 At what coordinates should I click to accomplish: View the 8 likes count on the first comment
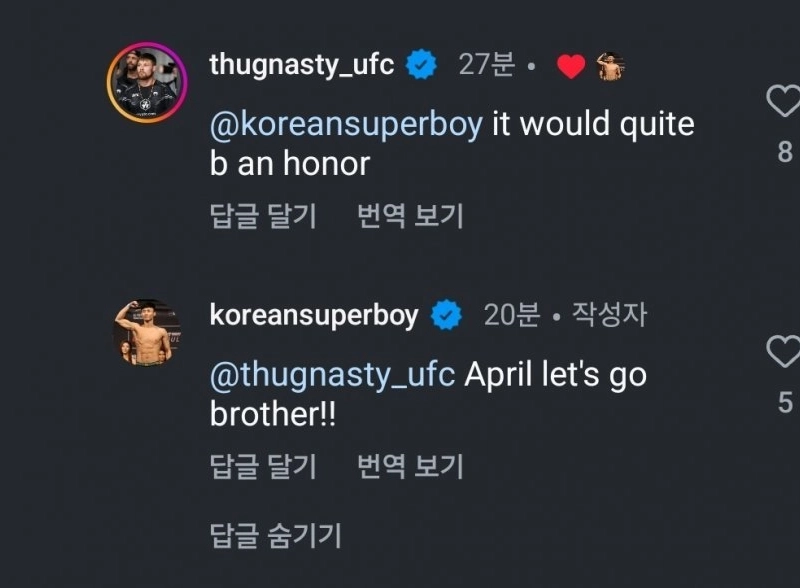(x=785, y=152)
